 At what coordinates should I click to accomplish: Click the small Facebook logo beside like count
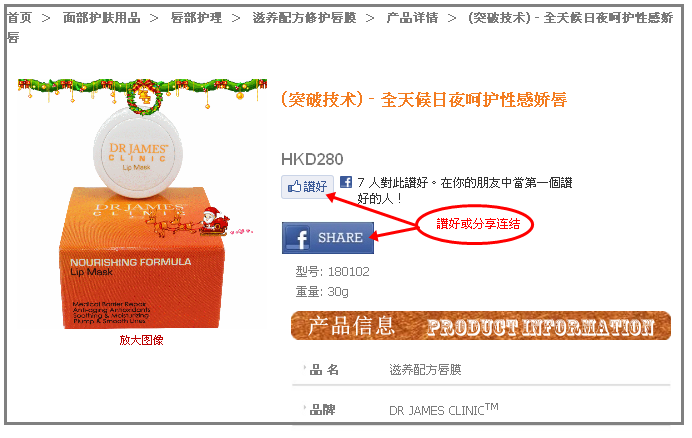pos(346,182)
